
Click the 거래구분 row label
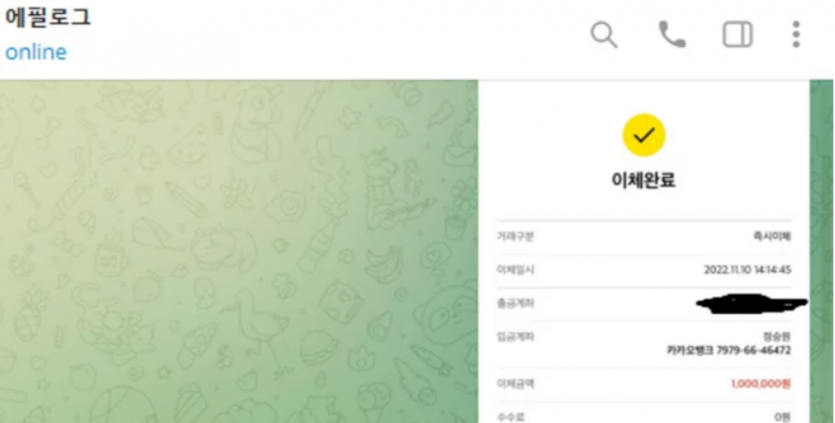(x=515, y=237)
